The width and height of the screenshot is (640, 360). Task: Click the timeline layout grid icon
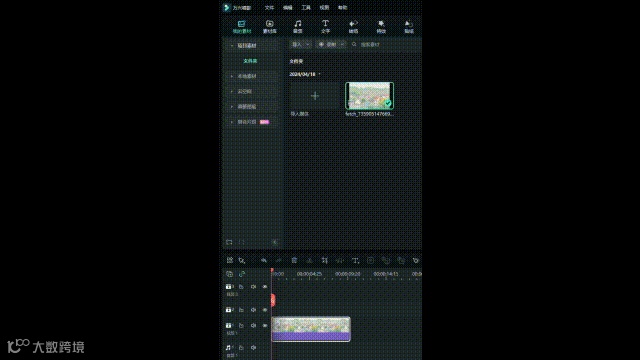pyautogui.click(x=230, y=260)
